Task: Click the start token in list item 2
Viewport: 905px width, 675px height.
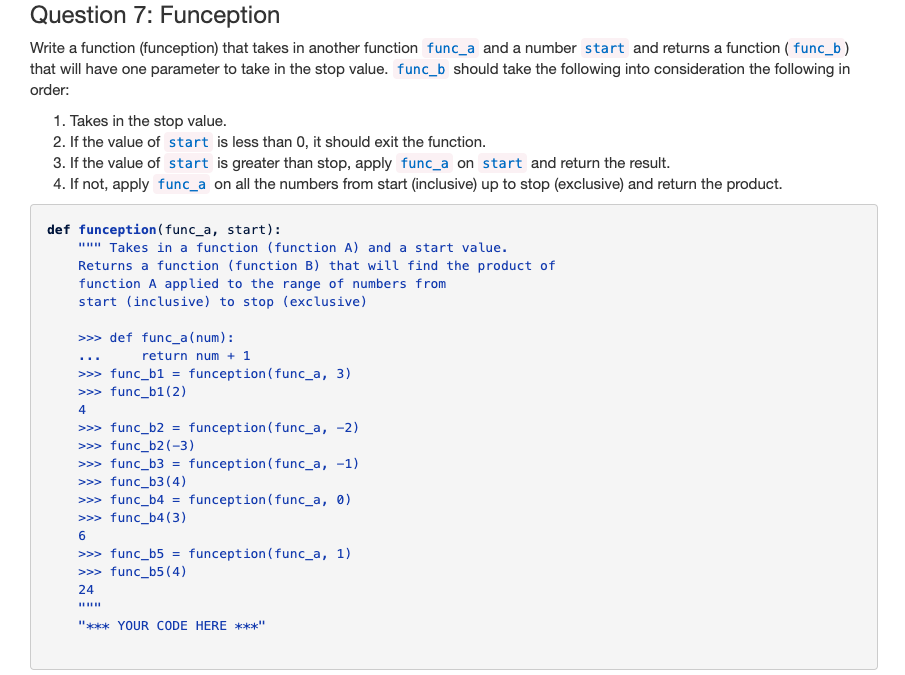Action: point(188,142)
